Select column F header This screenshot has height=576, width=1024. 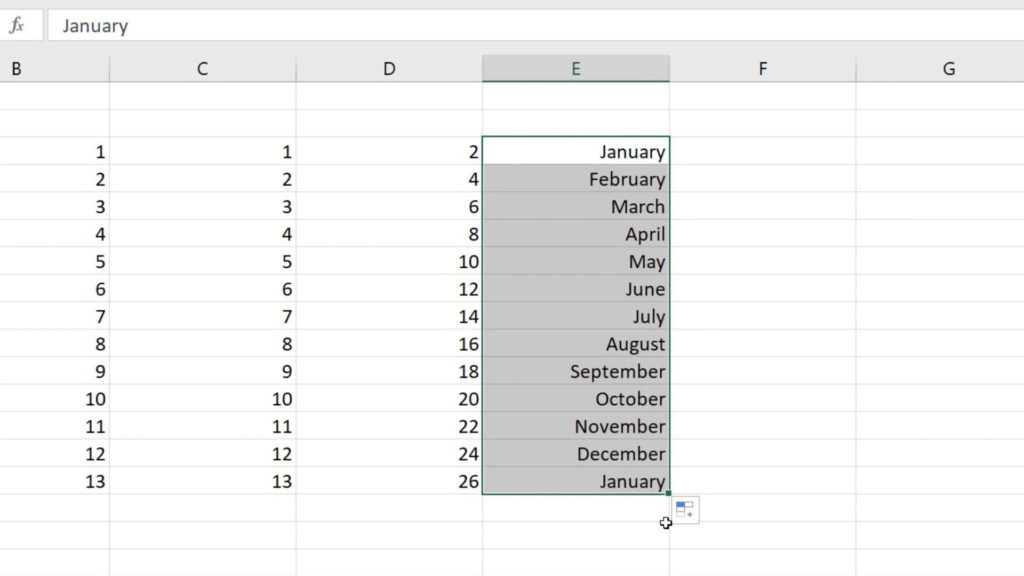pyautogui.click(x=763, y=69)
